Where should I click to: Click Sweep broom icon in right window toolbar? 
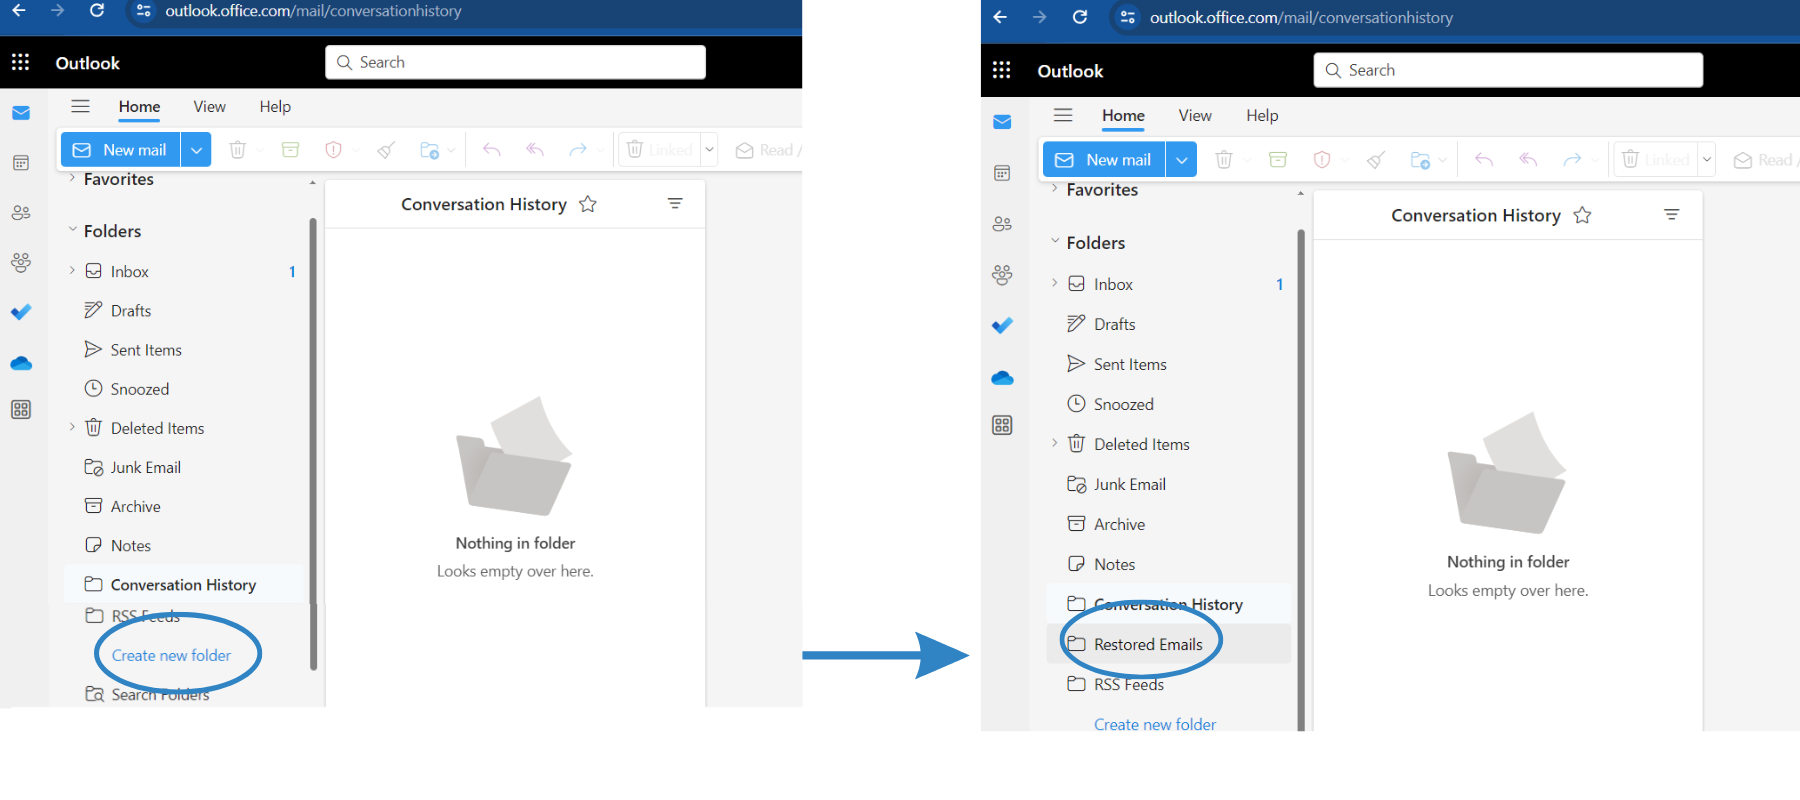coord(1376,160)
